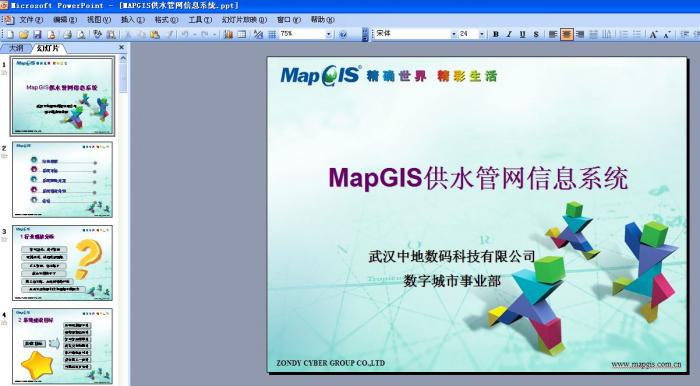Toggle bold formatting
Screen dimensions: 700x386
click(496, 34)
